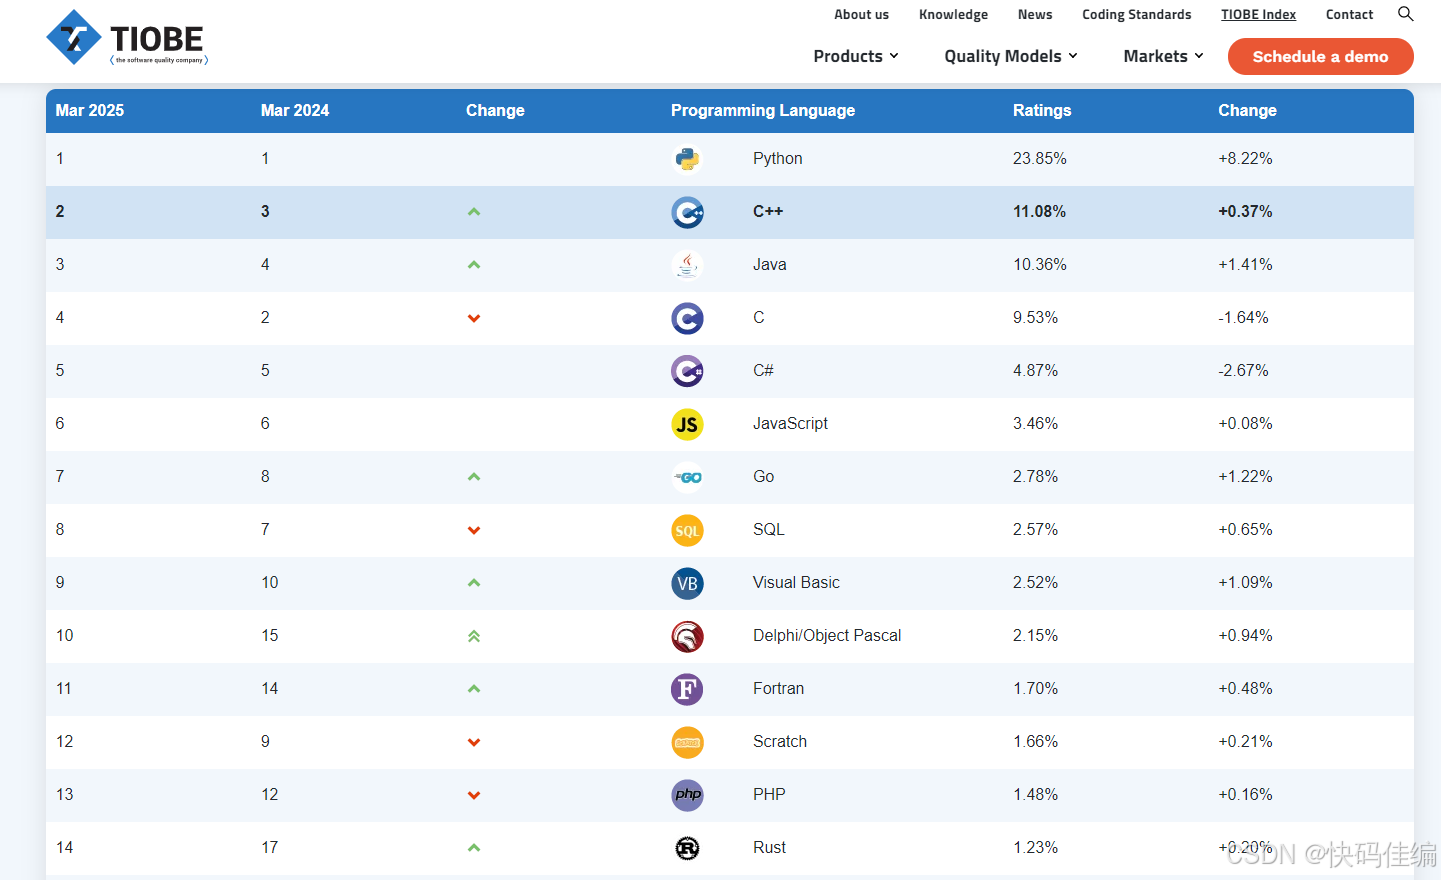1441x880 pixels.
Task: Expand the Products dropdown menu
Action: [856, 56]
